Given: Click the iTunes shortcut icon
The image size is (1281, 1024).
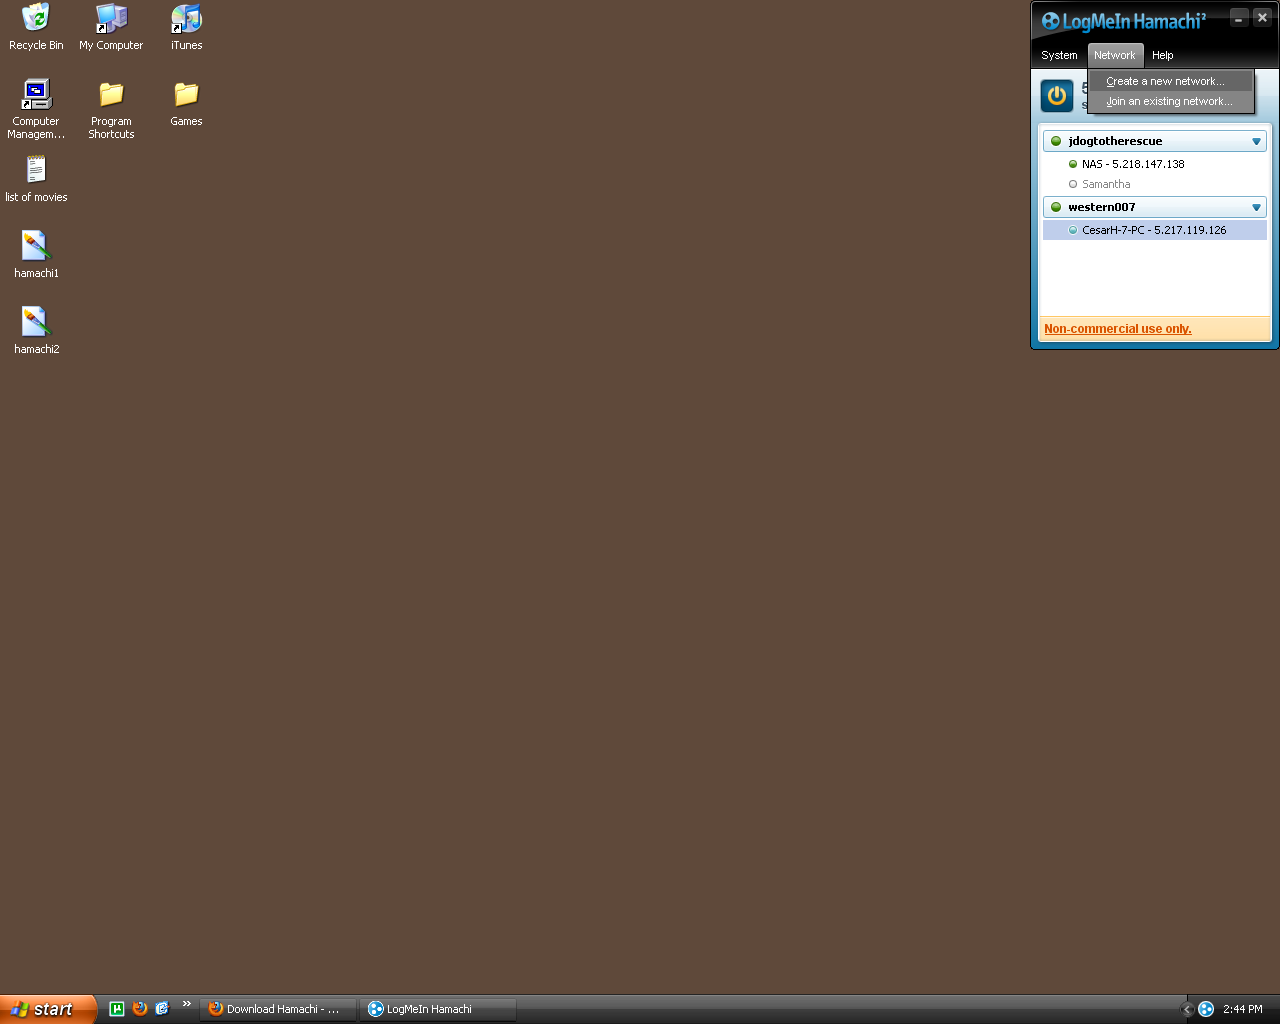Looking at the screenshot, I should 186,19.
